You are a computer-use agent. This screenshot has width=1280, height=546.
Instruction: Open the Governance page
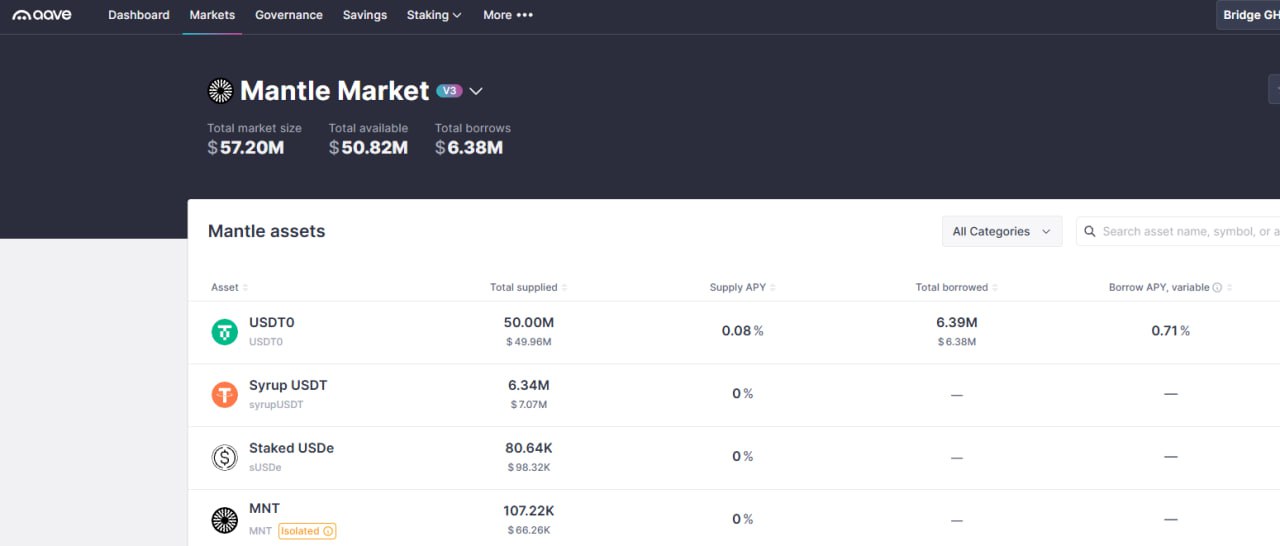pyautogui.click(x=288, y=15)
